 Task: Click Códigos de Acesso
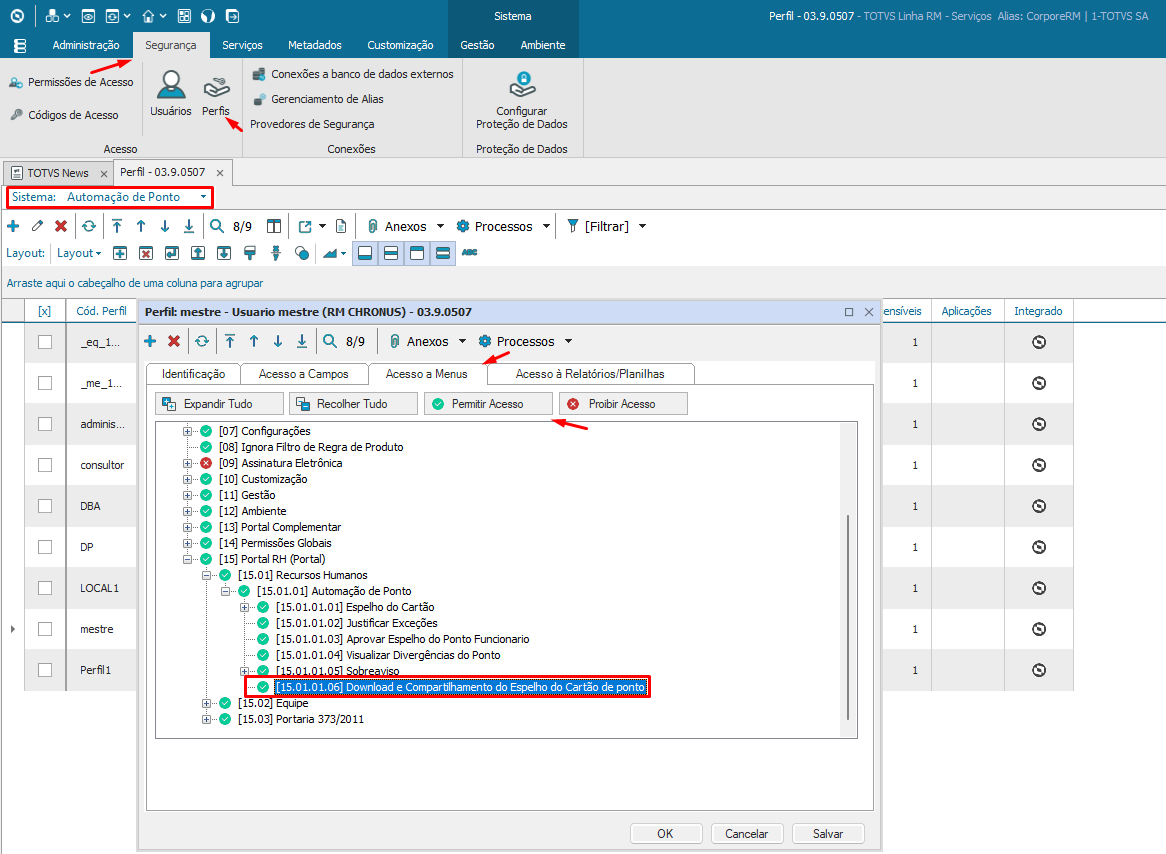tap(65, 115)
